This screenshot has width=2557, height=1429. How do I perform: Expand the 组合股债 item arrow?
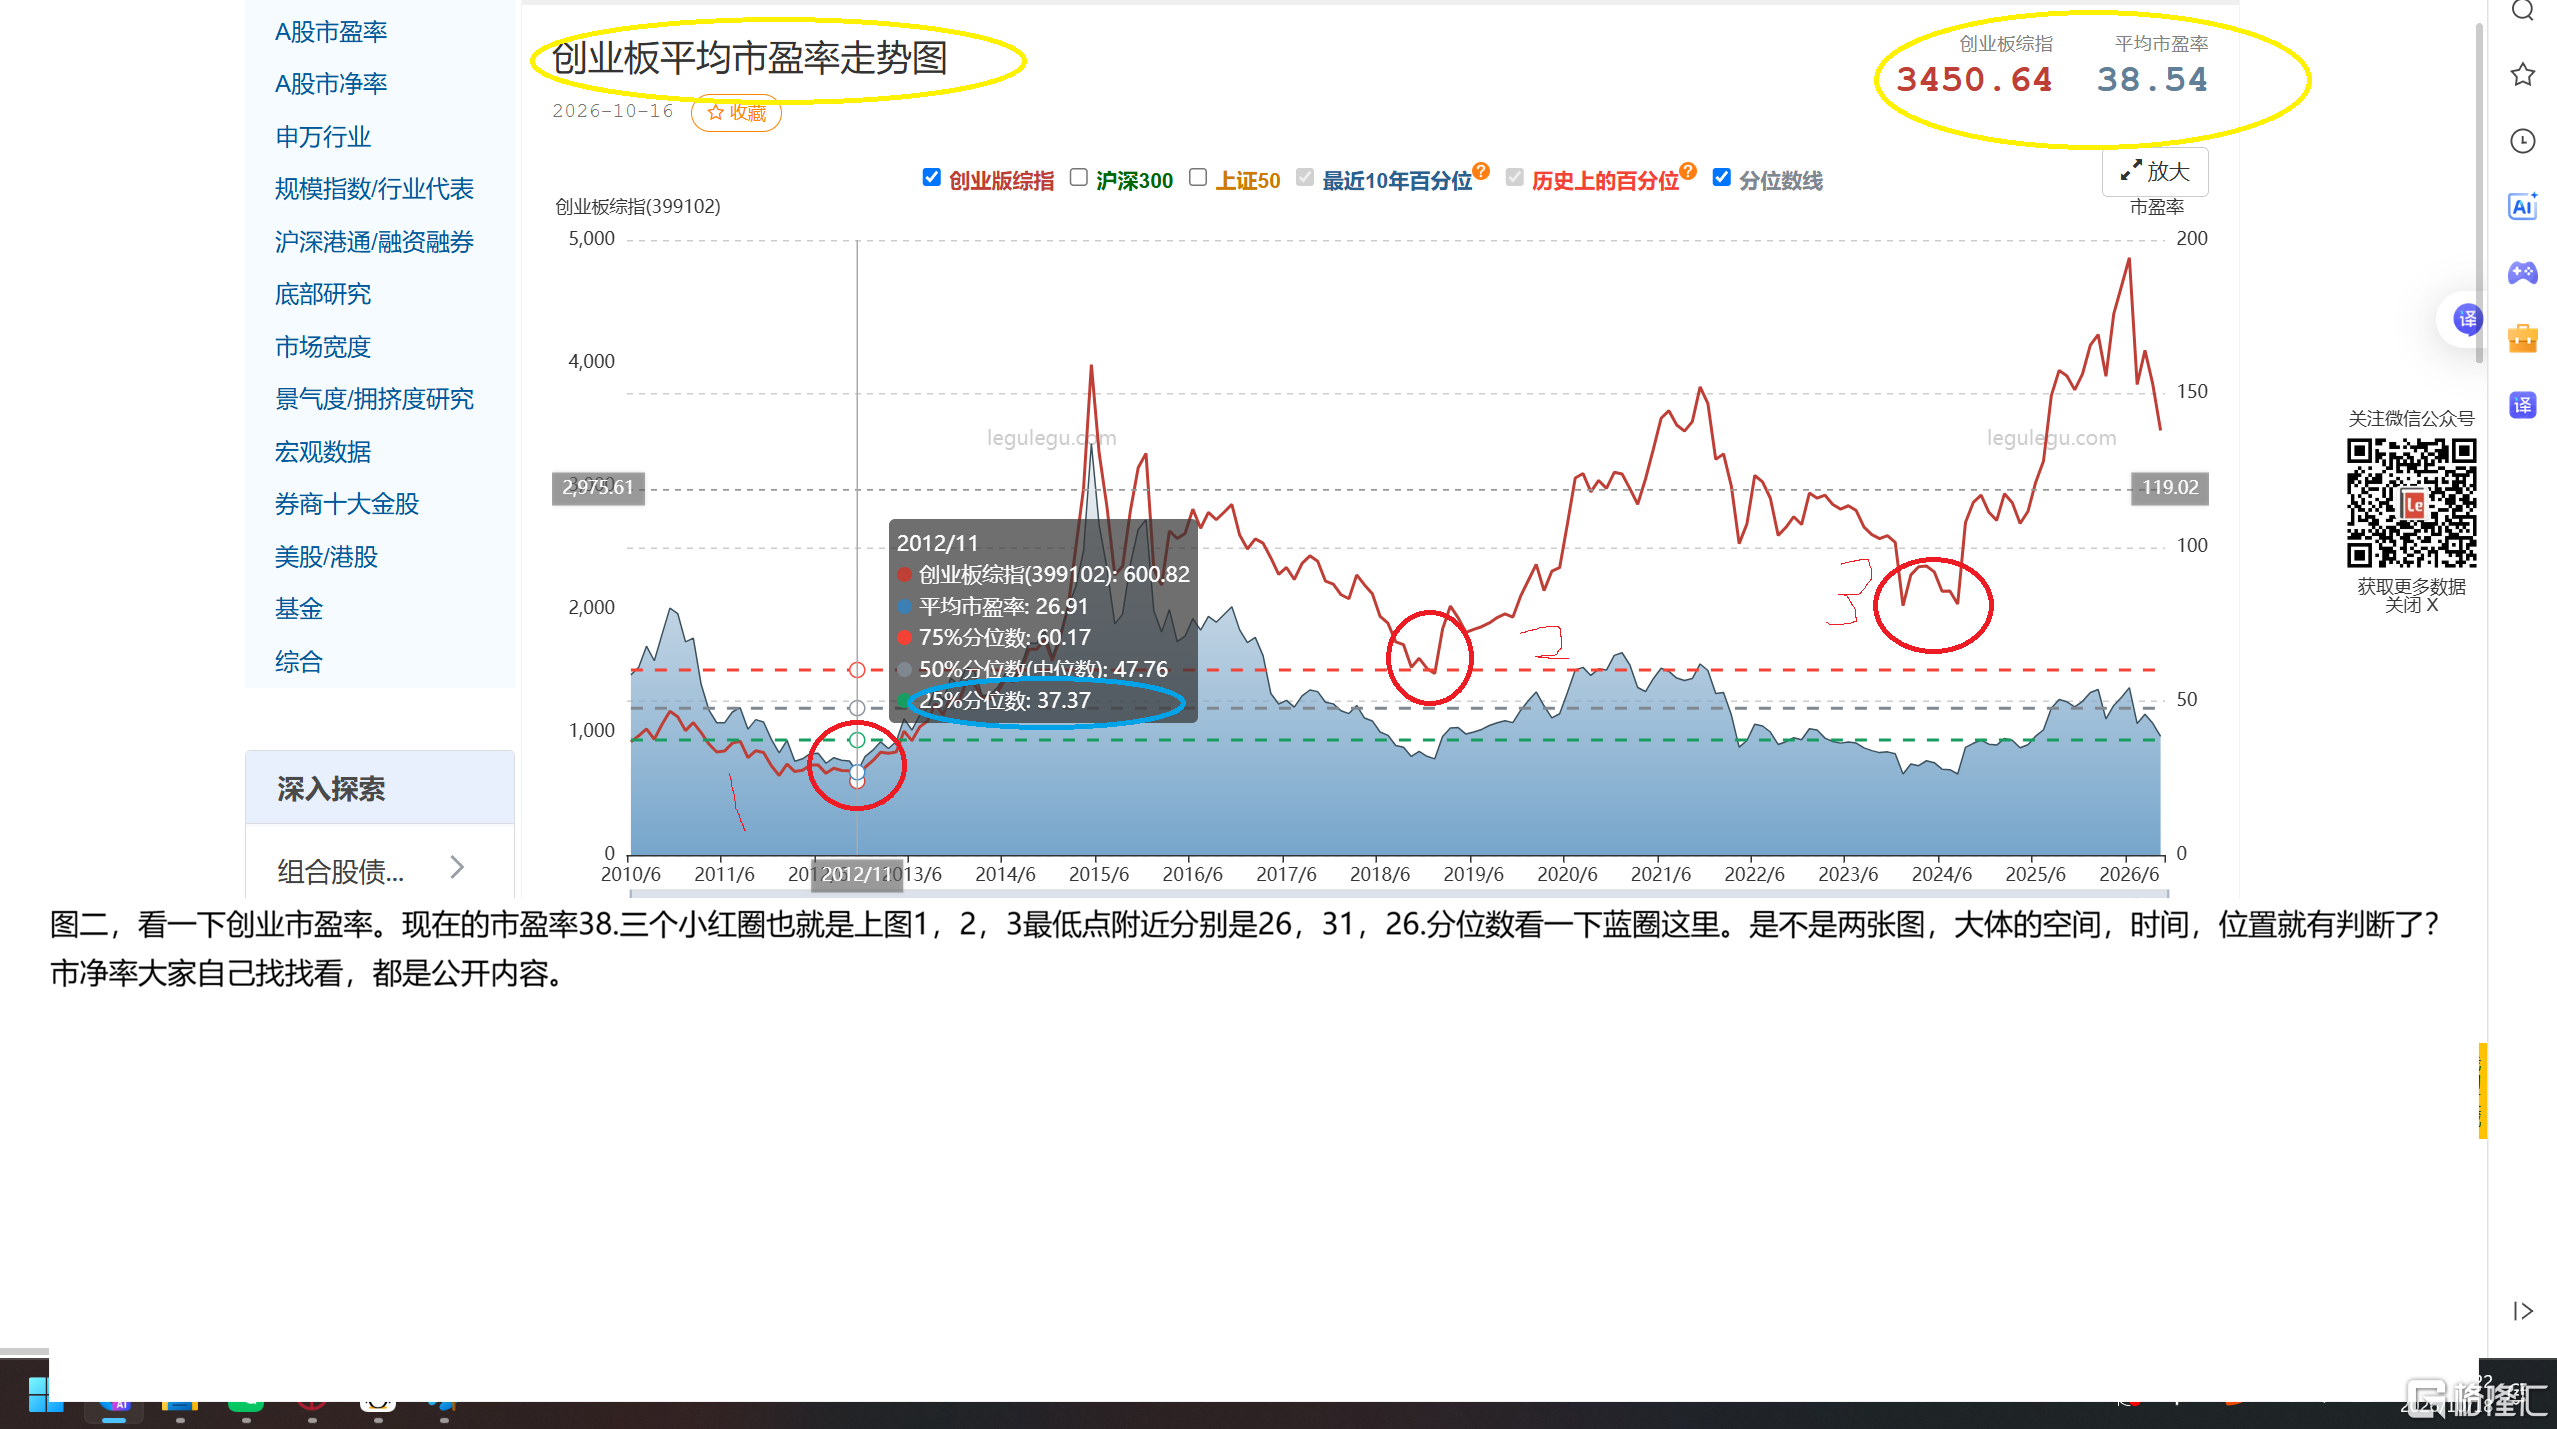point(457,867)
